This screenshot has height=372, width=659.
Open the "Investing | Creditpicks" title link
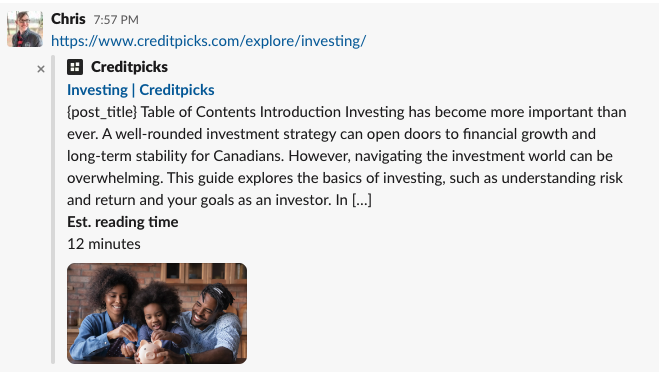(141, 90)
